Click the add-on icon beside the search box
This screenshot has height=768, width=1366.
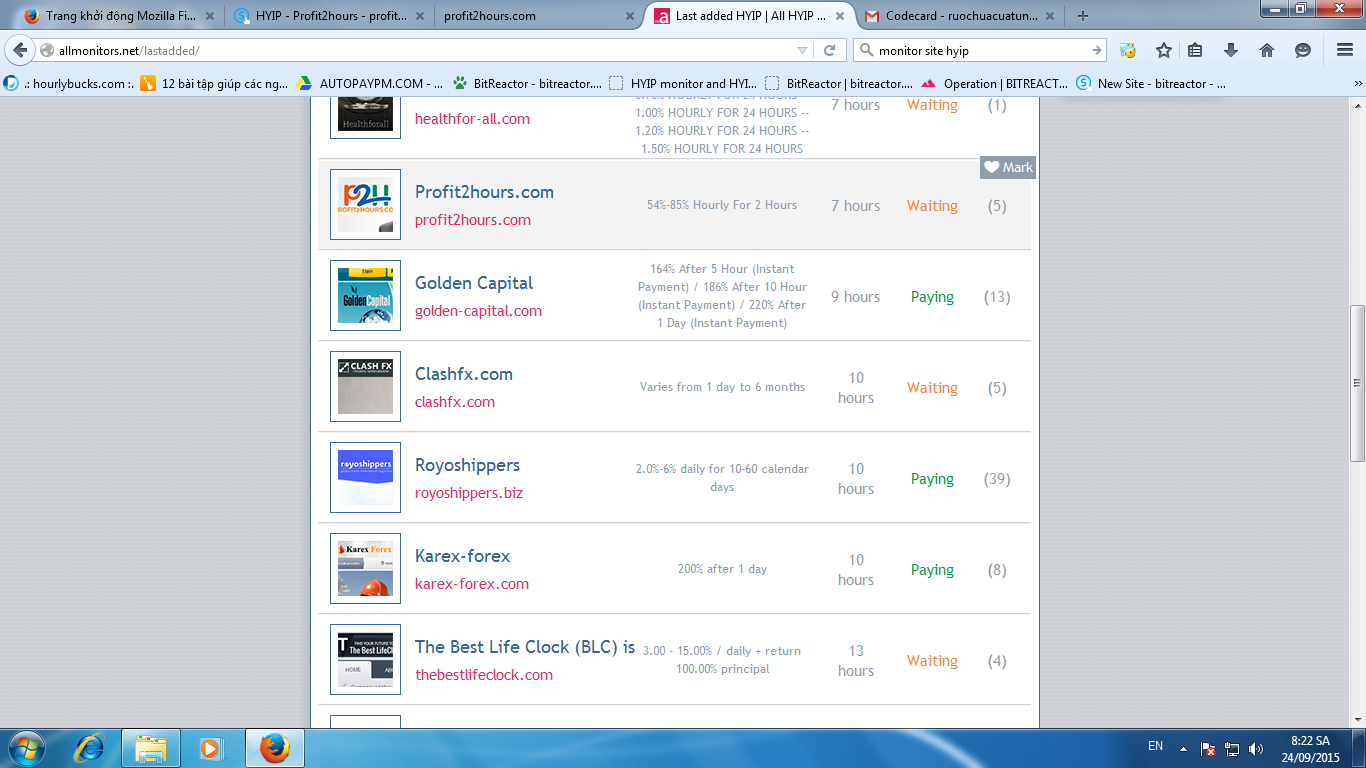tap(1128, 50)
